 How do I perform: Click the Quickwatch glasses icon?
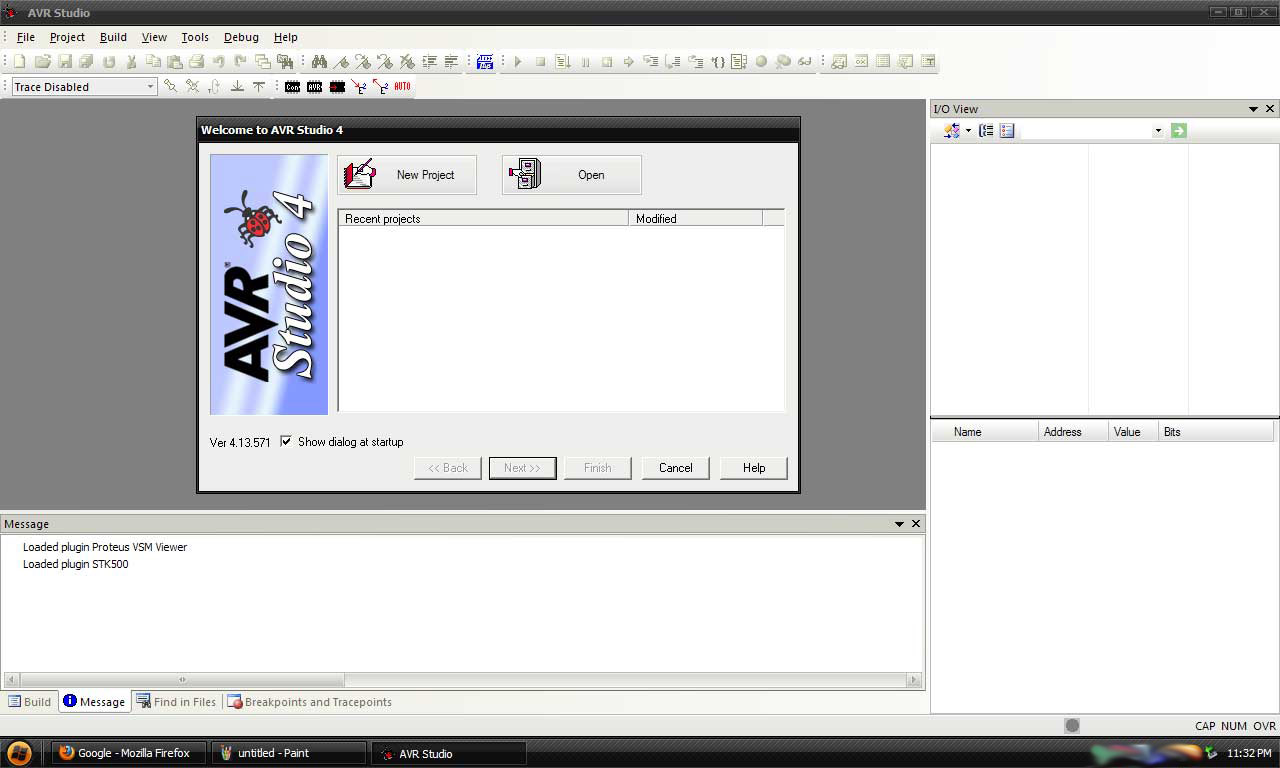point(805,62)
